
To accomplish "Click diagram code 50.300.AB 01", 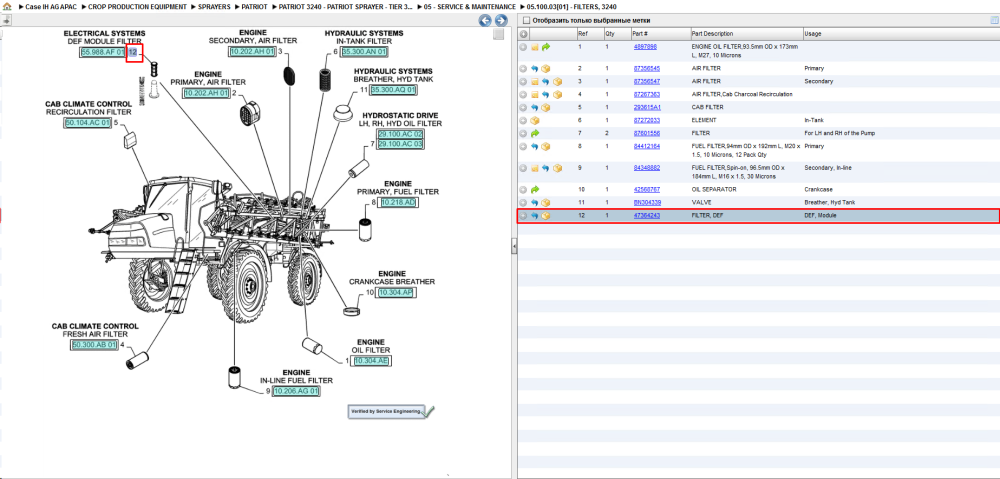I will pyautogui.click(x=94, y=345).
